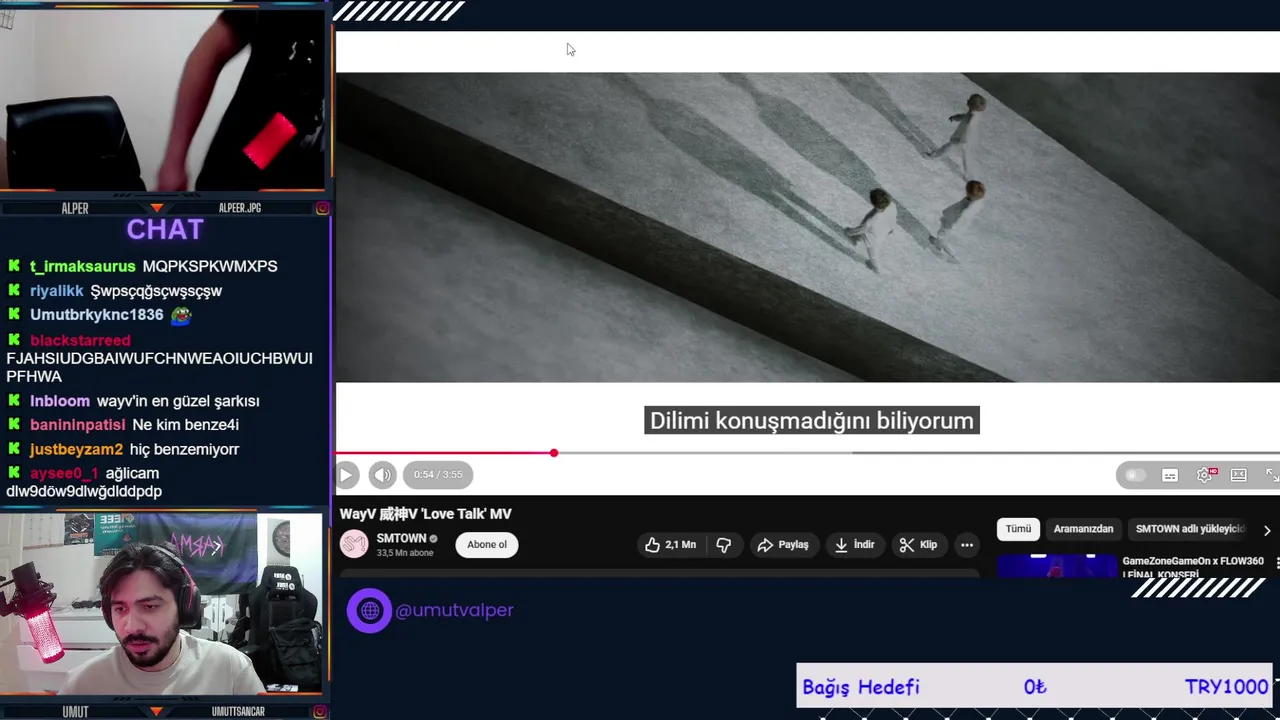The height and width of the screenshot is (720, 1280).
Task: Click the Klip scissors button
Action: [x=918, y=544]
